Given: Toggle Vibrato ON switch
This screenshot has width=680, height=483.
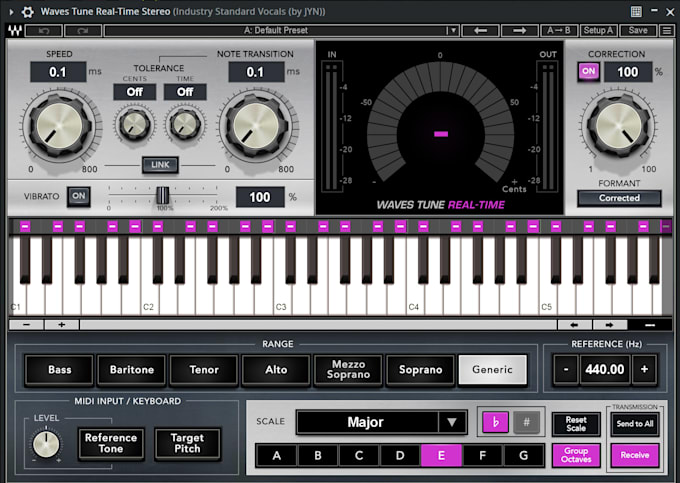Looking at the screenshot, I should (x=78, y=196).
